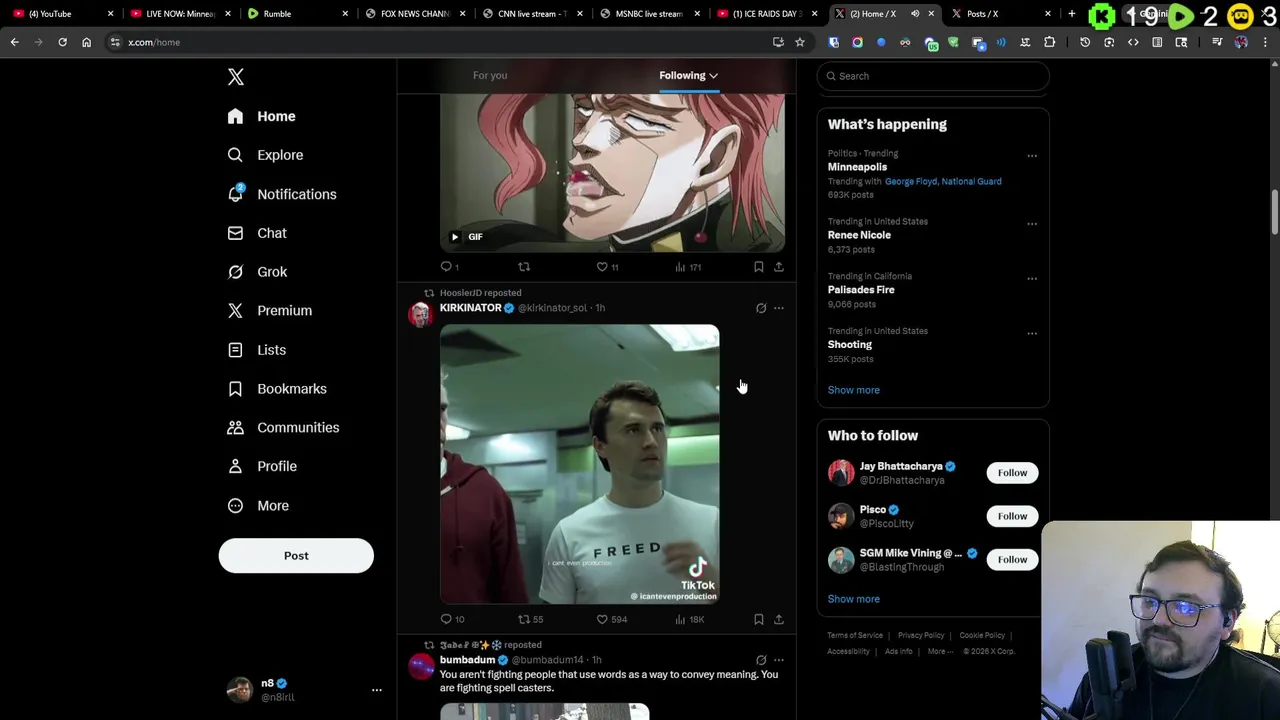Image resolution: width=1280 pixels, height=720 pixels.
Task: Play the anime GIF
Action: point(455,237)
